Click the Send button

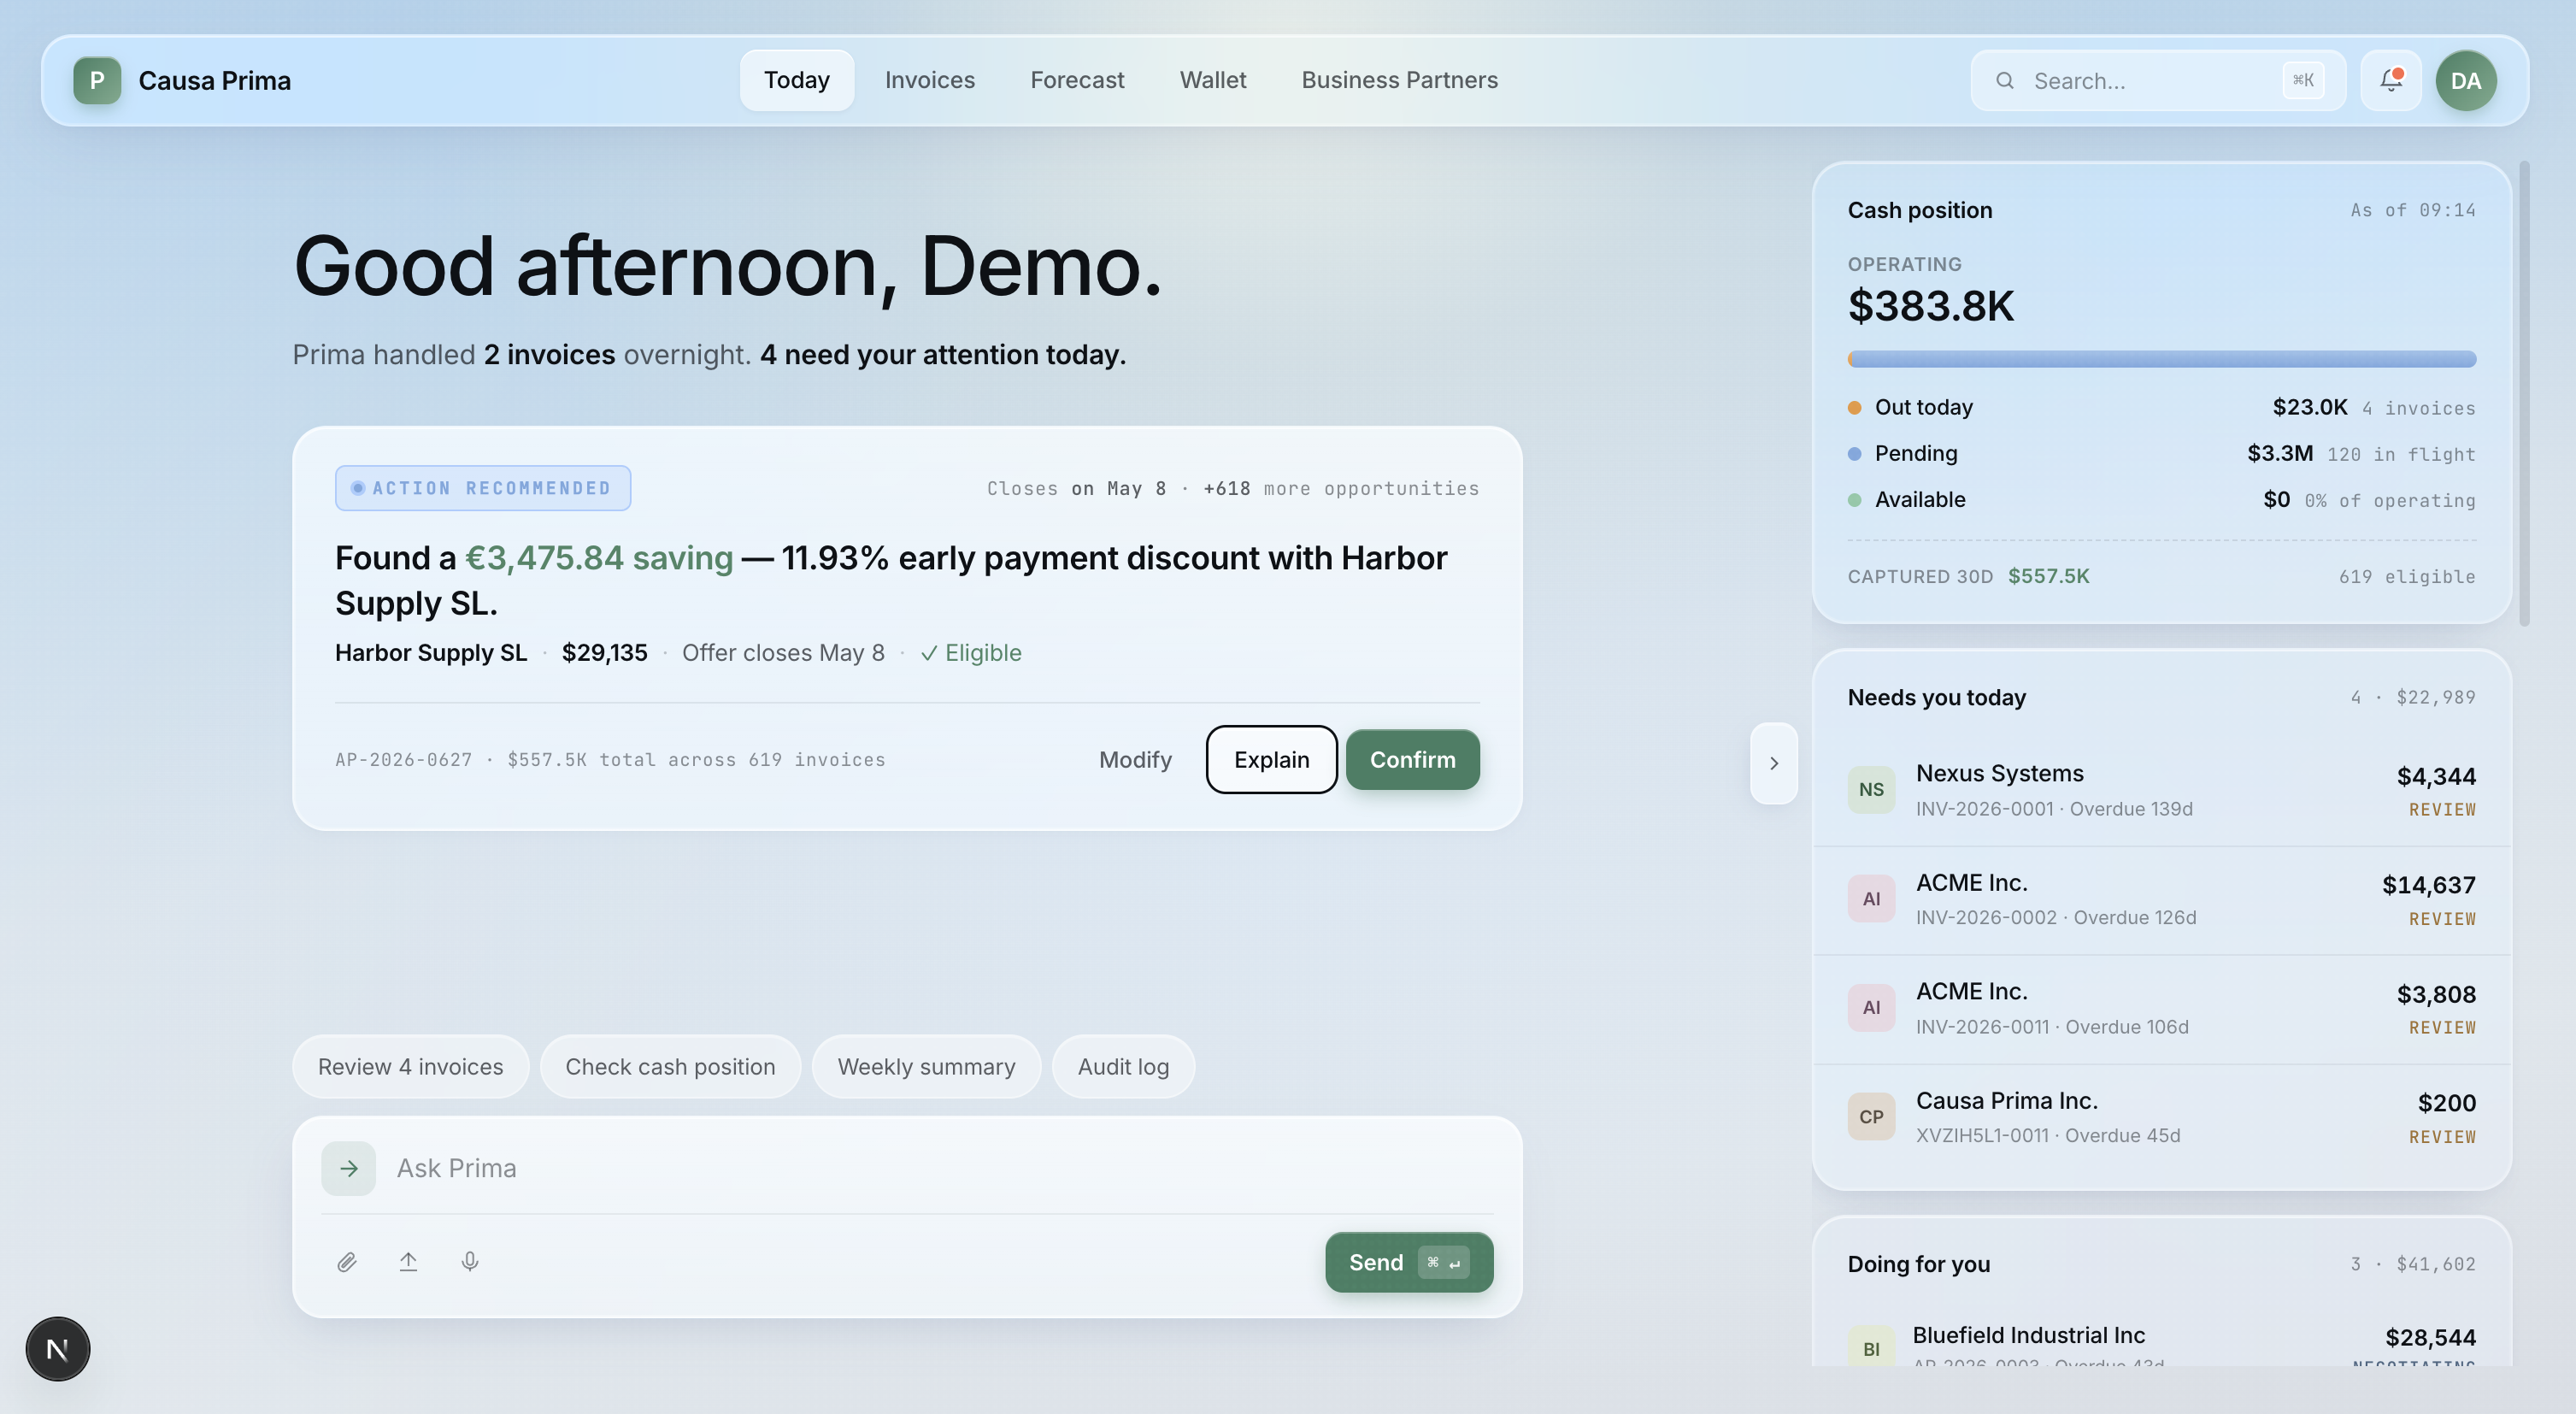(x=1409, y=1262)
